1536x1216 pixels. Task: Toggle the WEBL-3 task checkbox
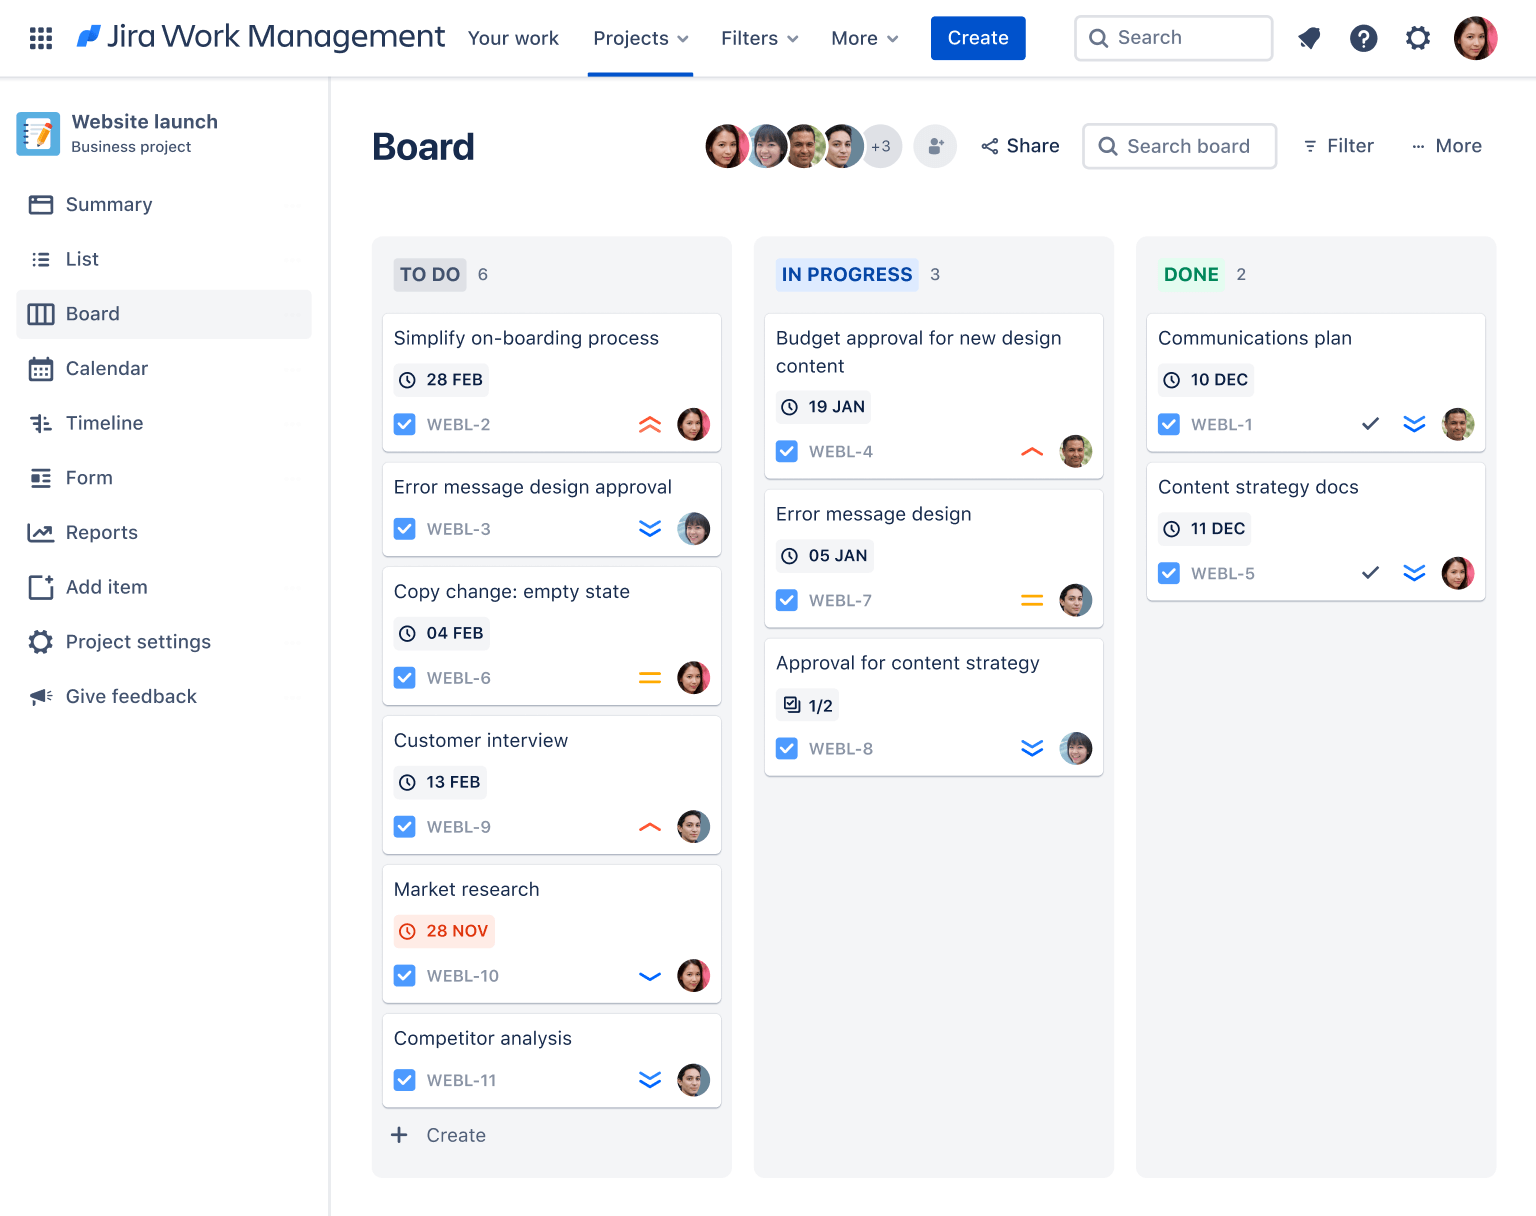(x=405, y=529)
